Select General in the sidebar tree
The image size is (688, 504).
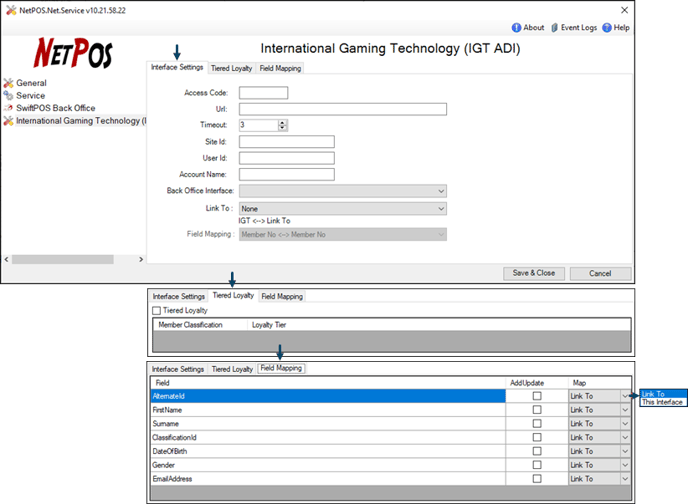point(31,83)
